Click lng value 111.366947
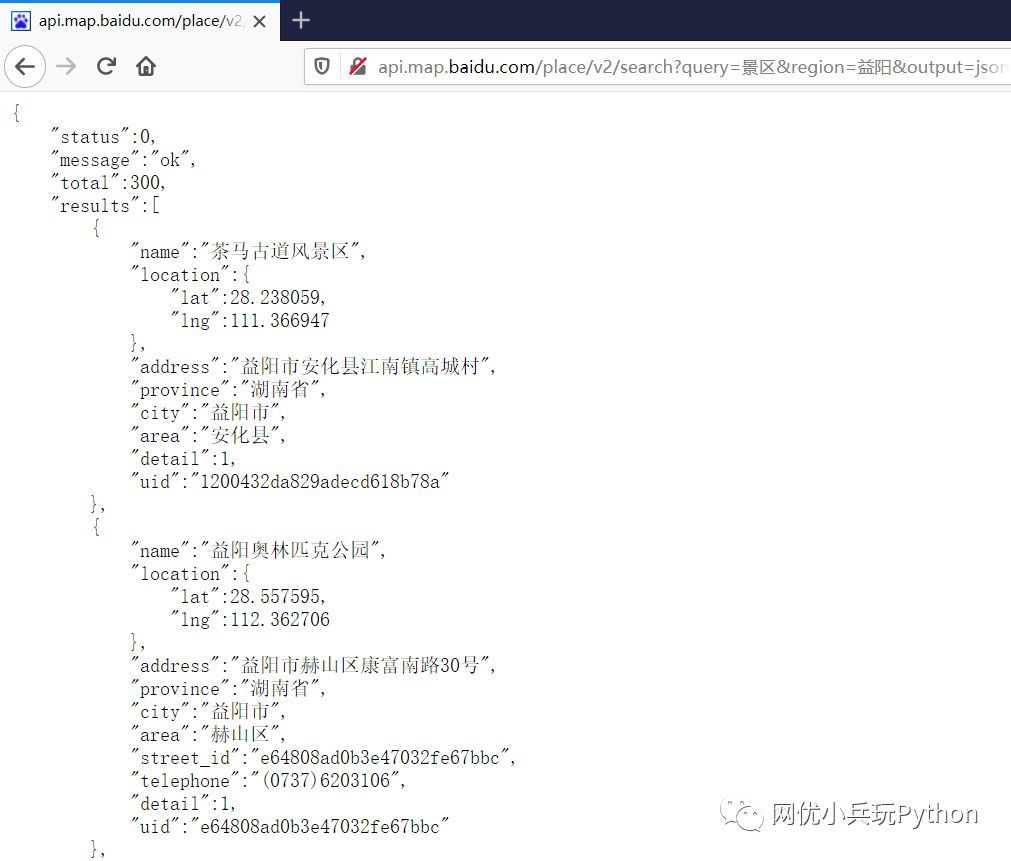 pyautogui.click(x=280, y=321)
